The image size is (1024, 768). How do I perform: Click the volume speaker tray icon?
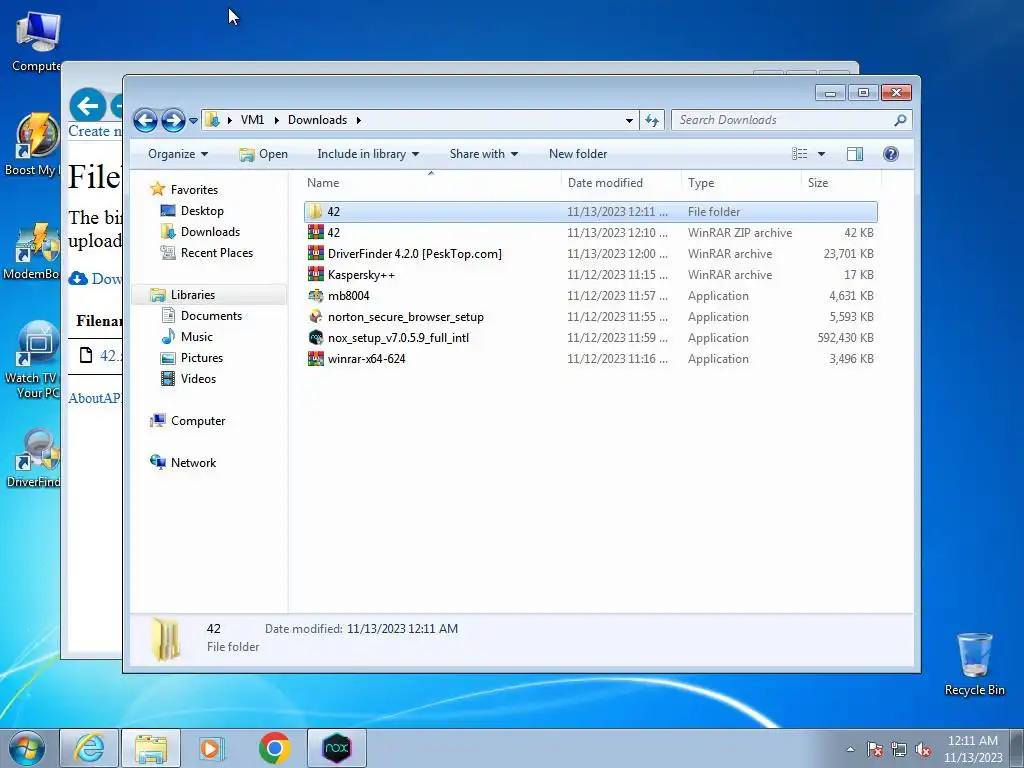pyautogui.click(x=923, y=749)
